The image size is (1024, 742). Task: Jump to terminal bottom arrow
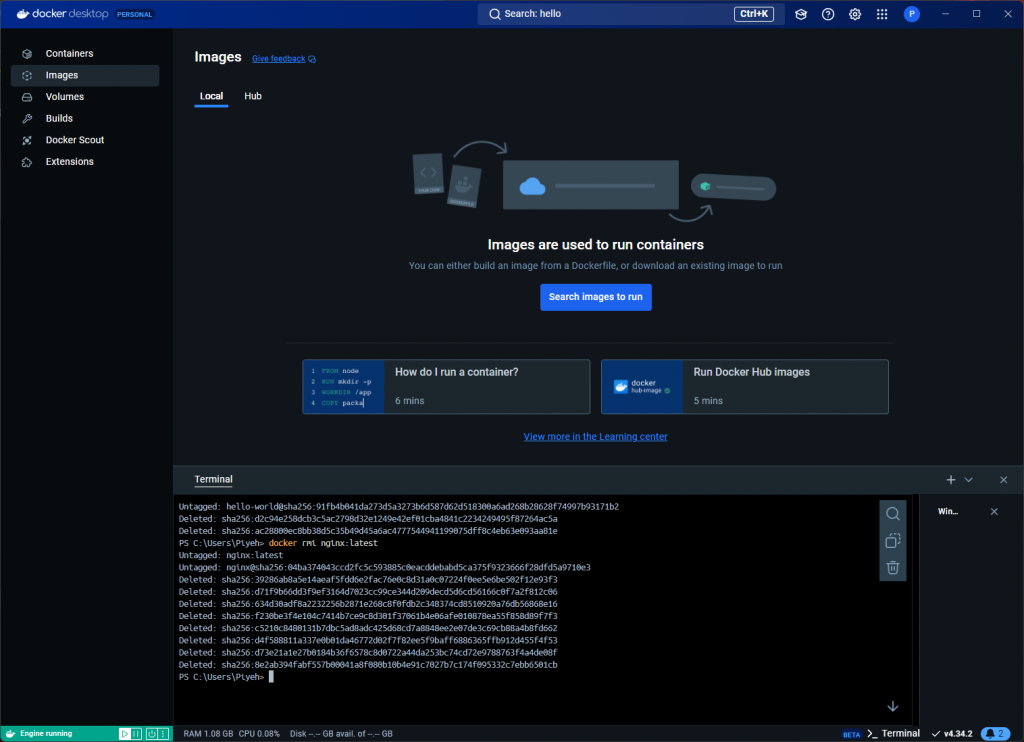coord(892,706)
